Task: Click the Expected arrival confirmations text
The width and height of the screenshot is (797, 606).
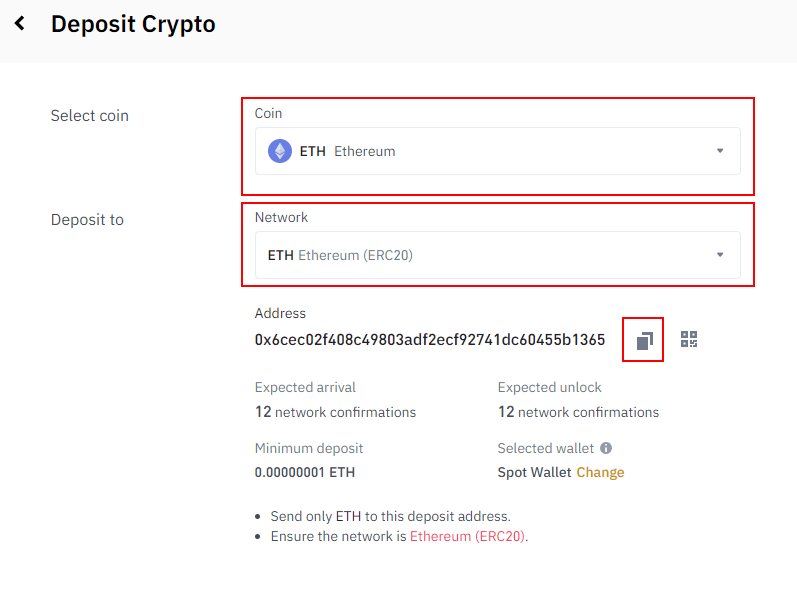Action: pyautogui.click(x=335, y=412)
